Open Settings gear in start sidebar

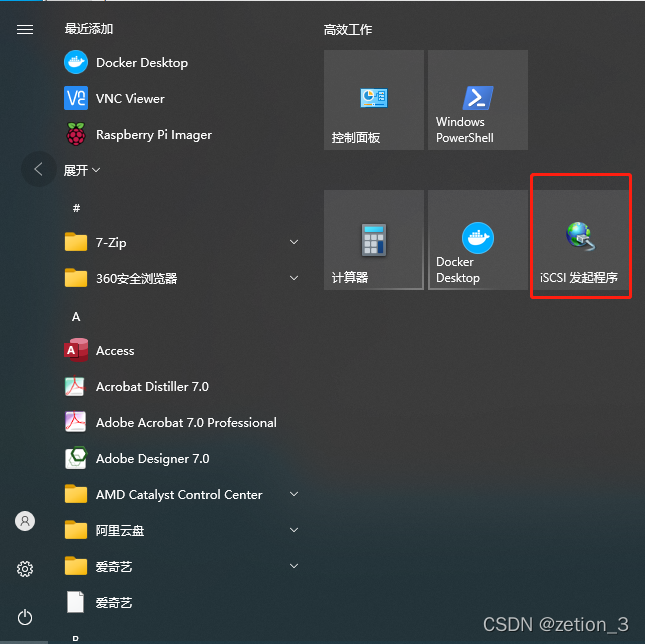click(25, 569)
